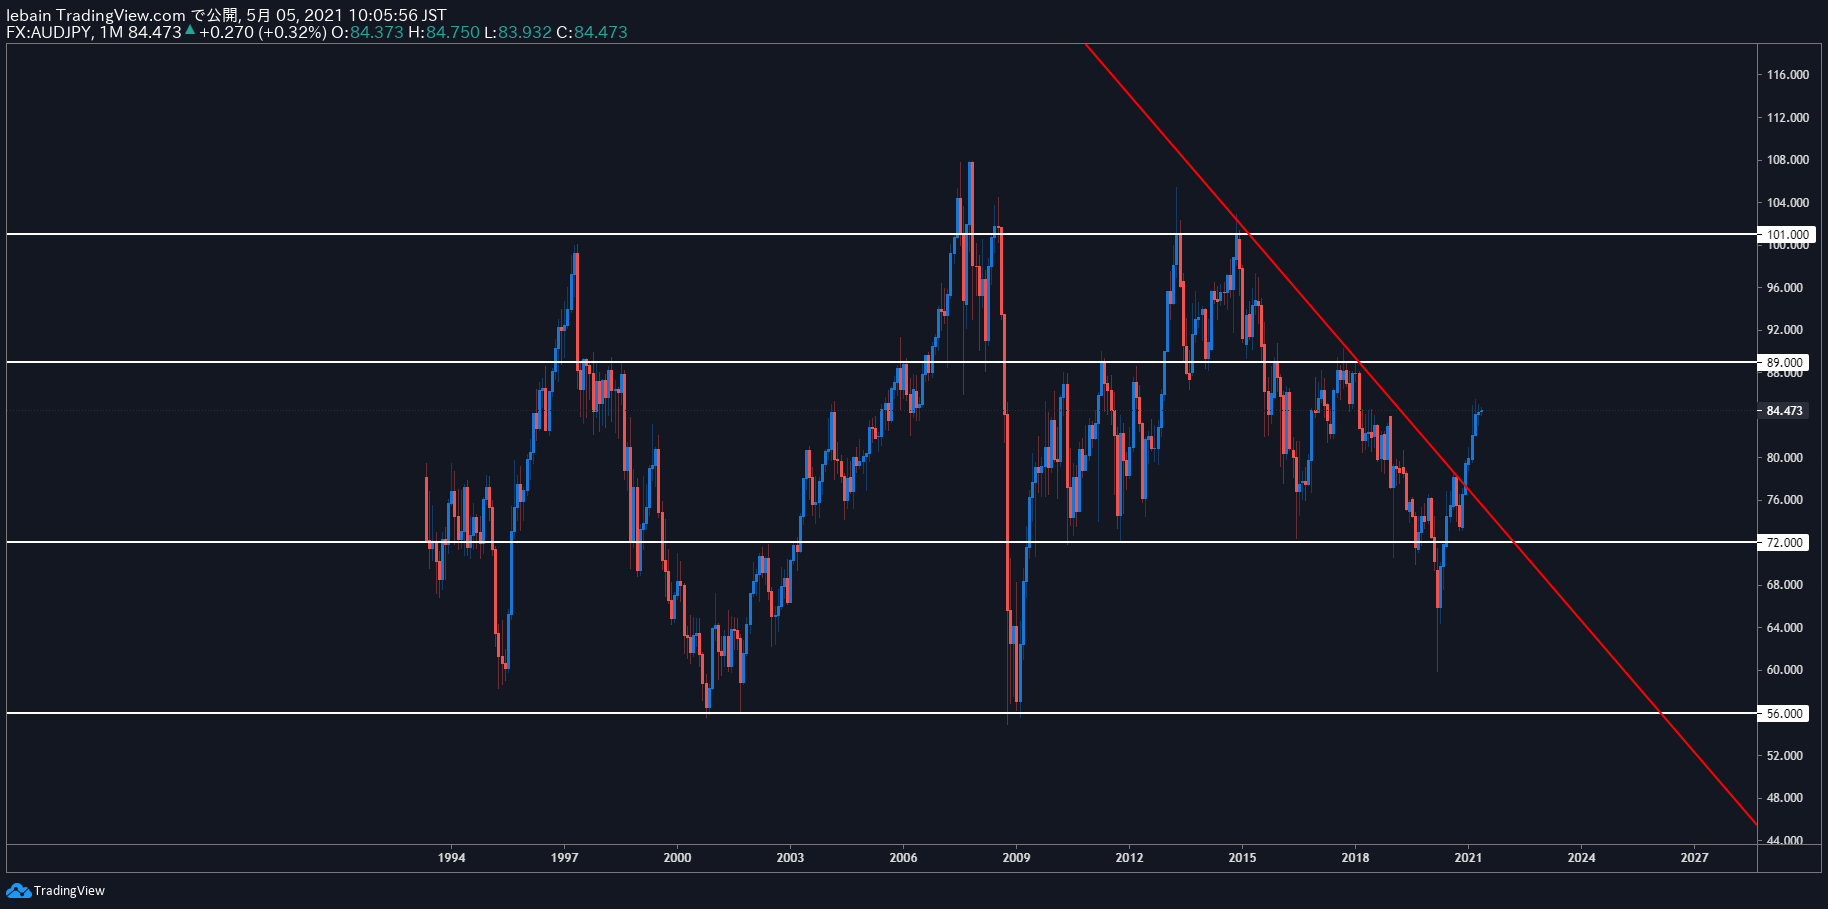Click the 64.000 price axis value
The width and height of the screenshot is (1828, 909).
pos(1785,628)
